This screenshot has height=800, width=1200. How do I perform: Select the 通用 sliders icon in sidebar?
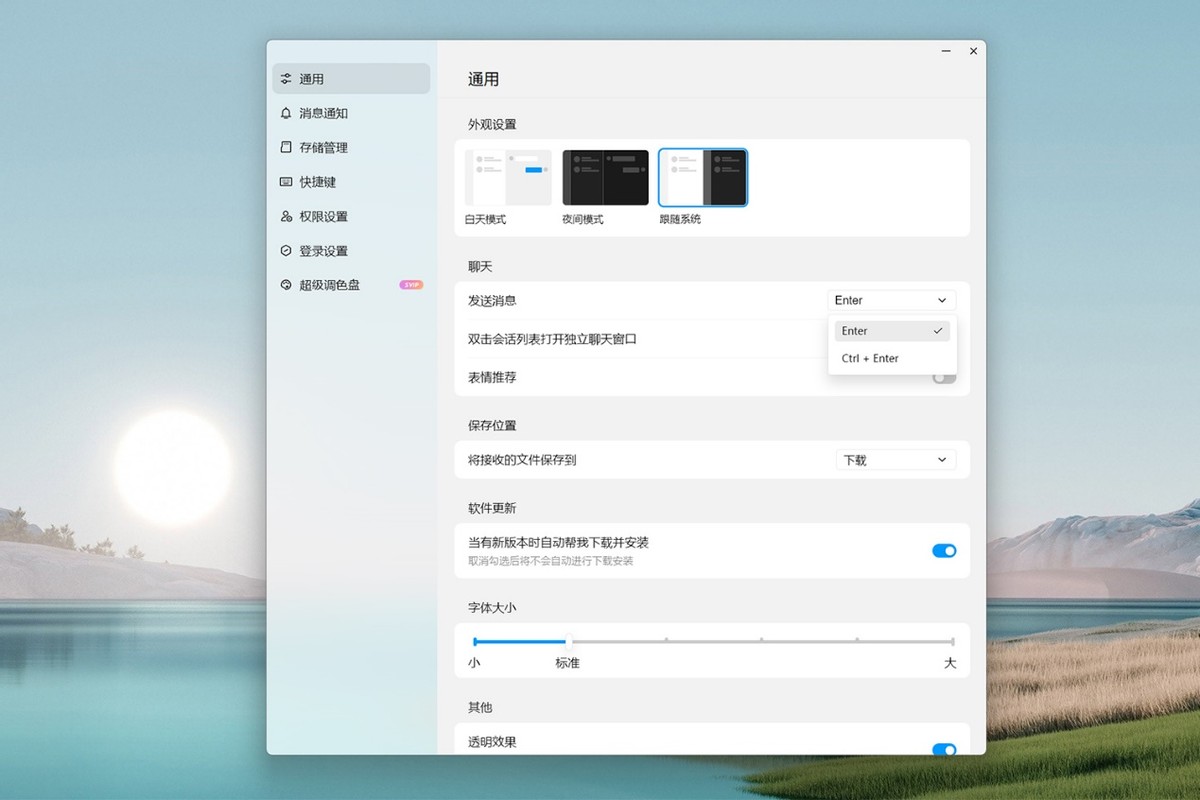287,78
